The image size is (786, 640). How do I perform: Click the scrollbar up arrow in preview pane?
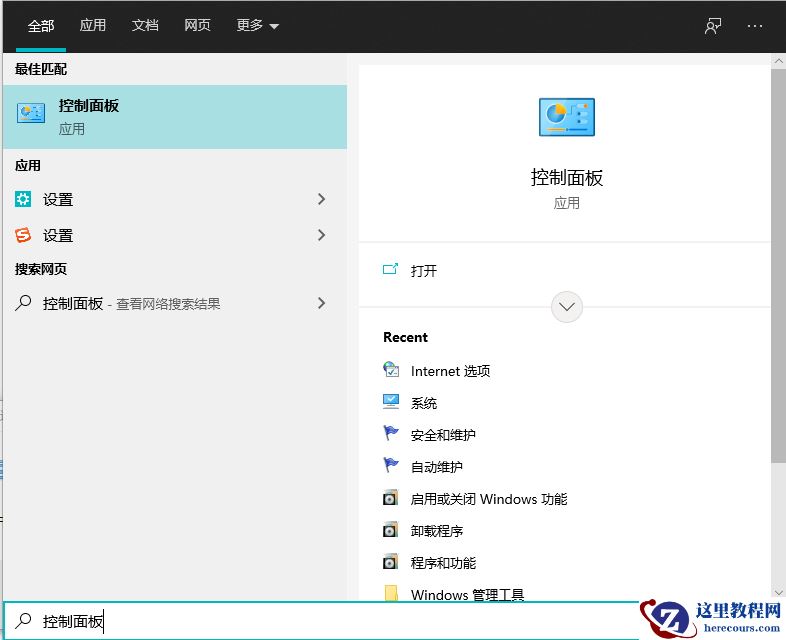[x=778, y=61]
